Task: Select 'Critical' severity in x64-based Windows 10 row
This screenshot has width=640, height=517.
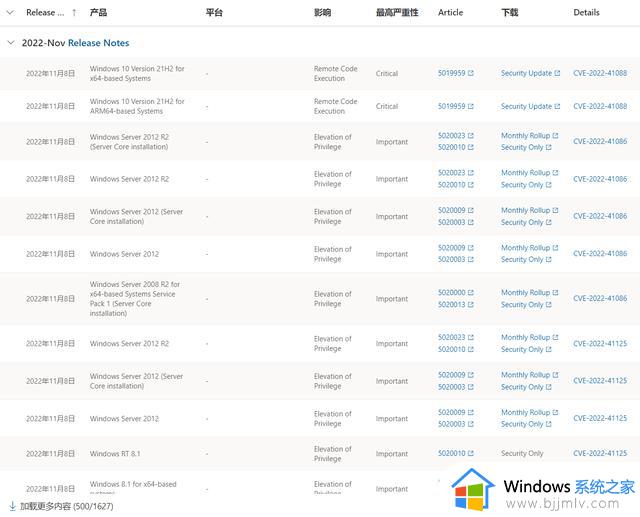Action: pos(387,73)
